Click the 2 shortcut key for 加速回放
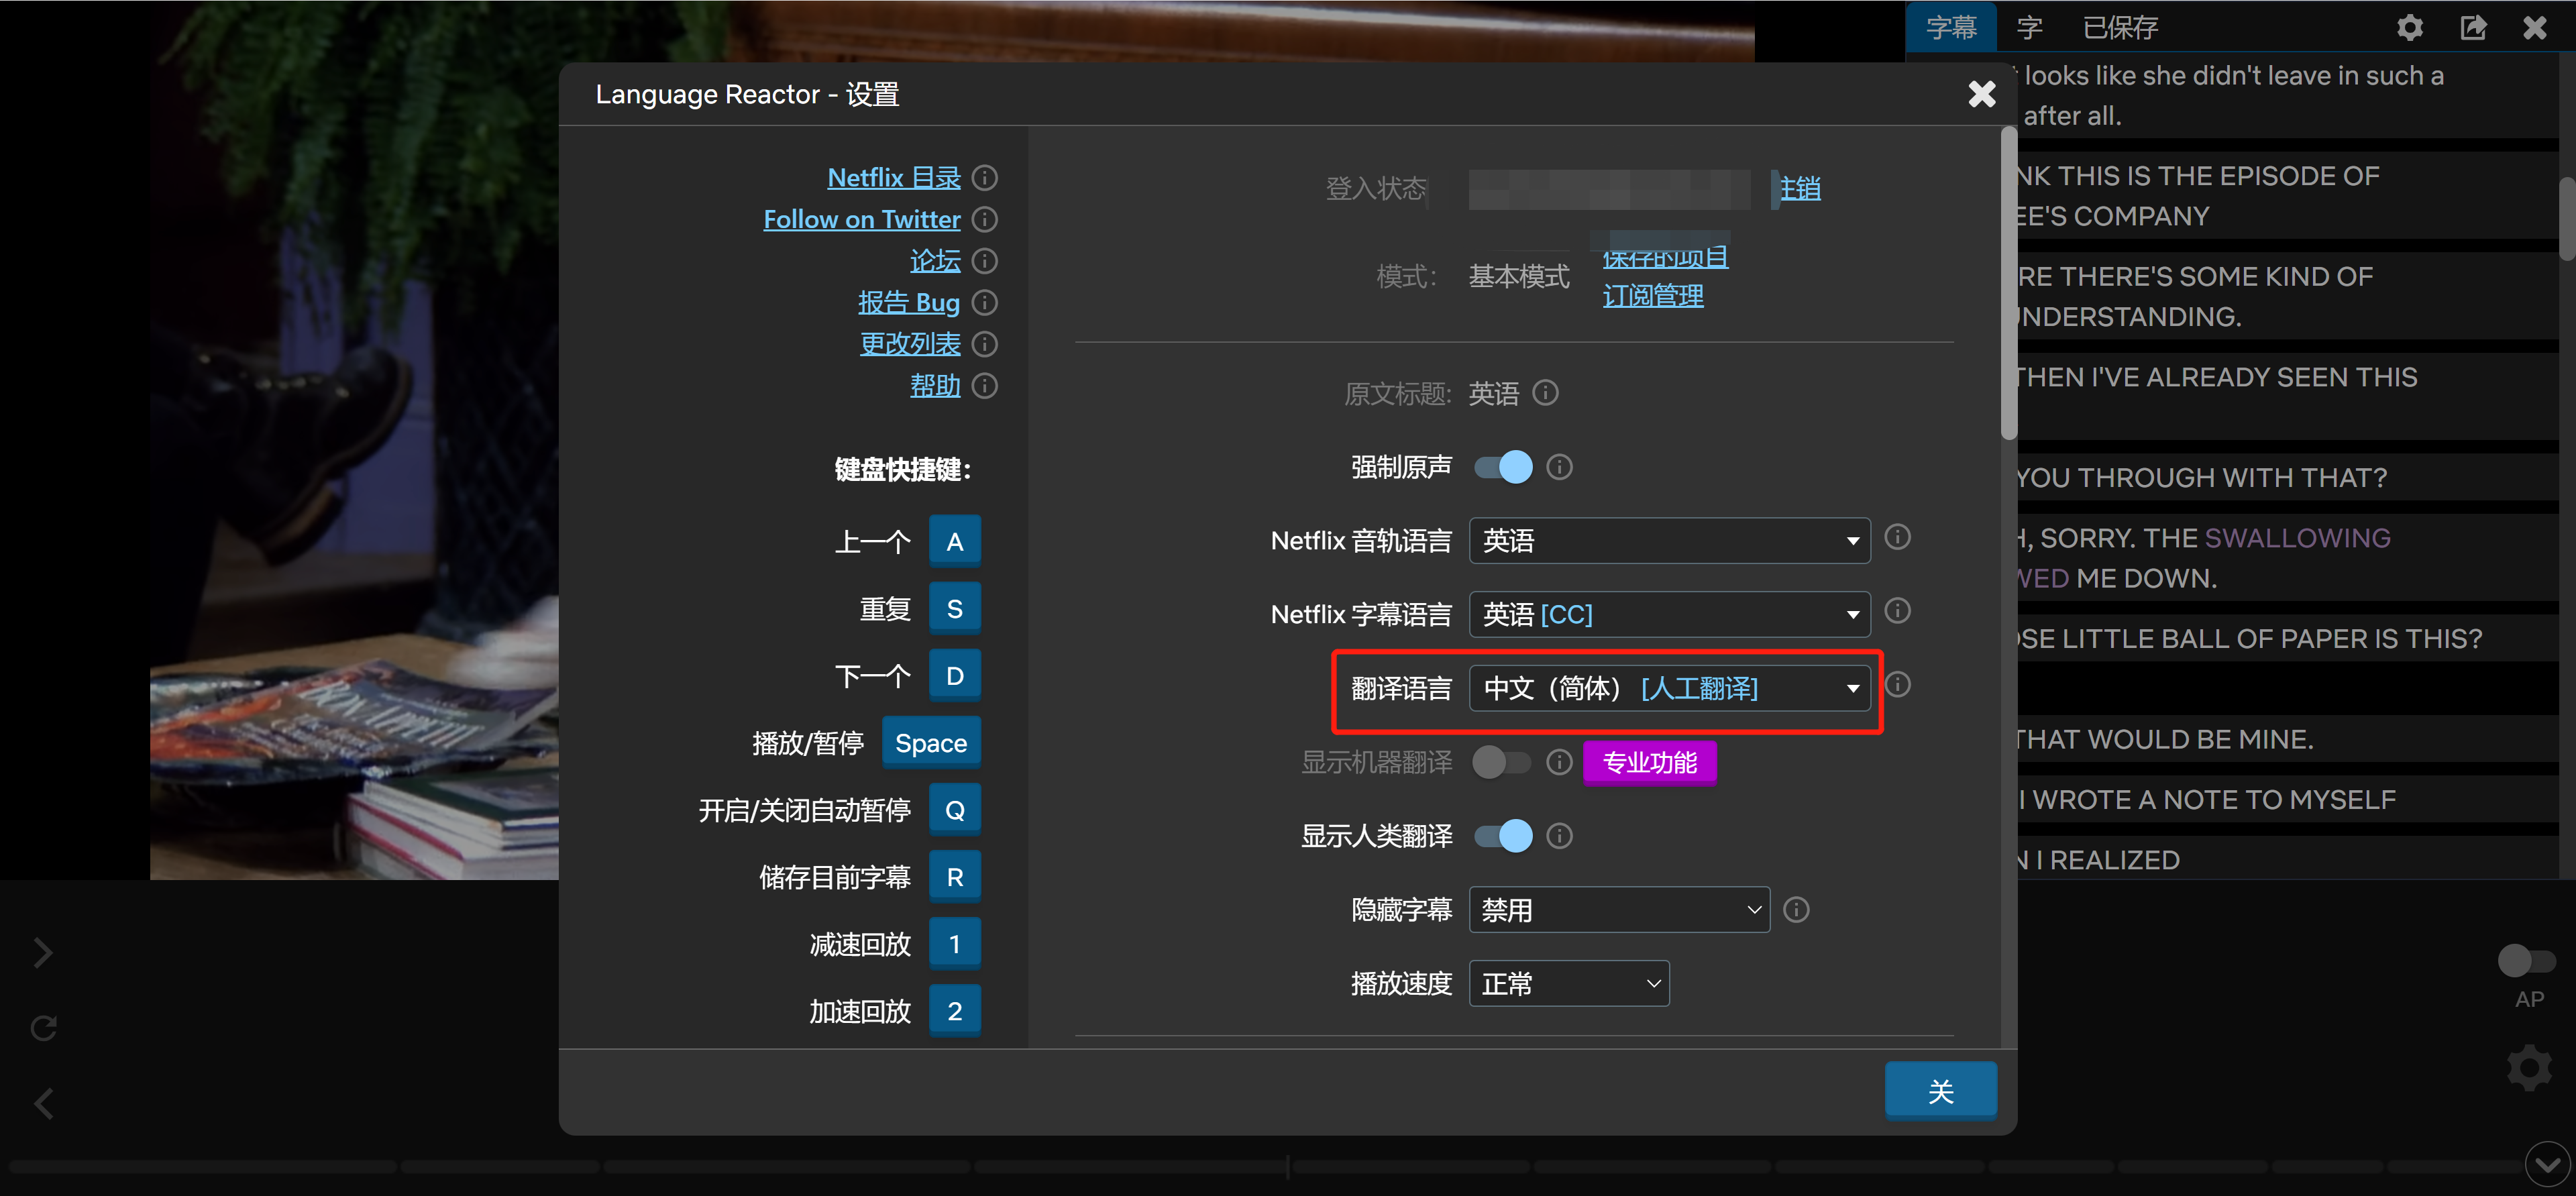 tap(955, 1011)
